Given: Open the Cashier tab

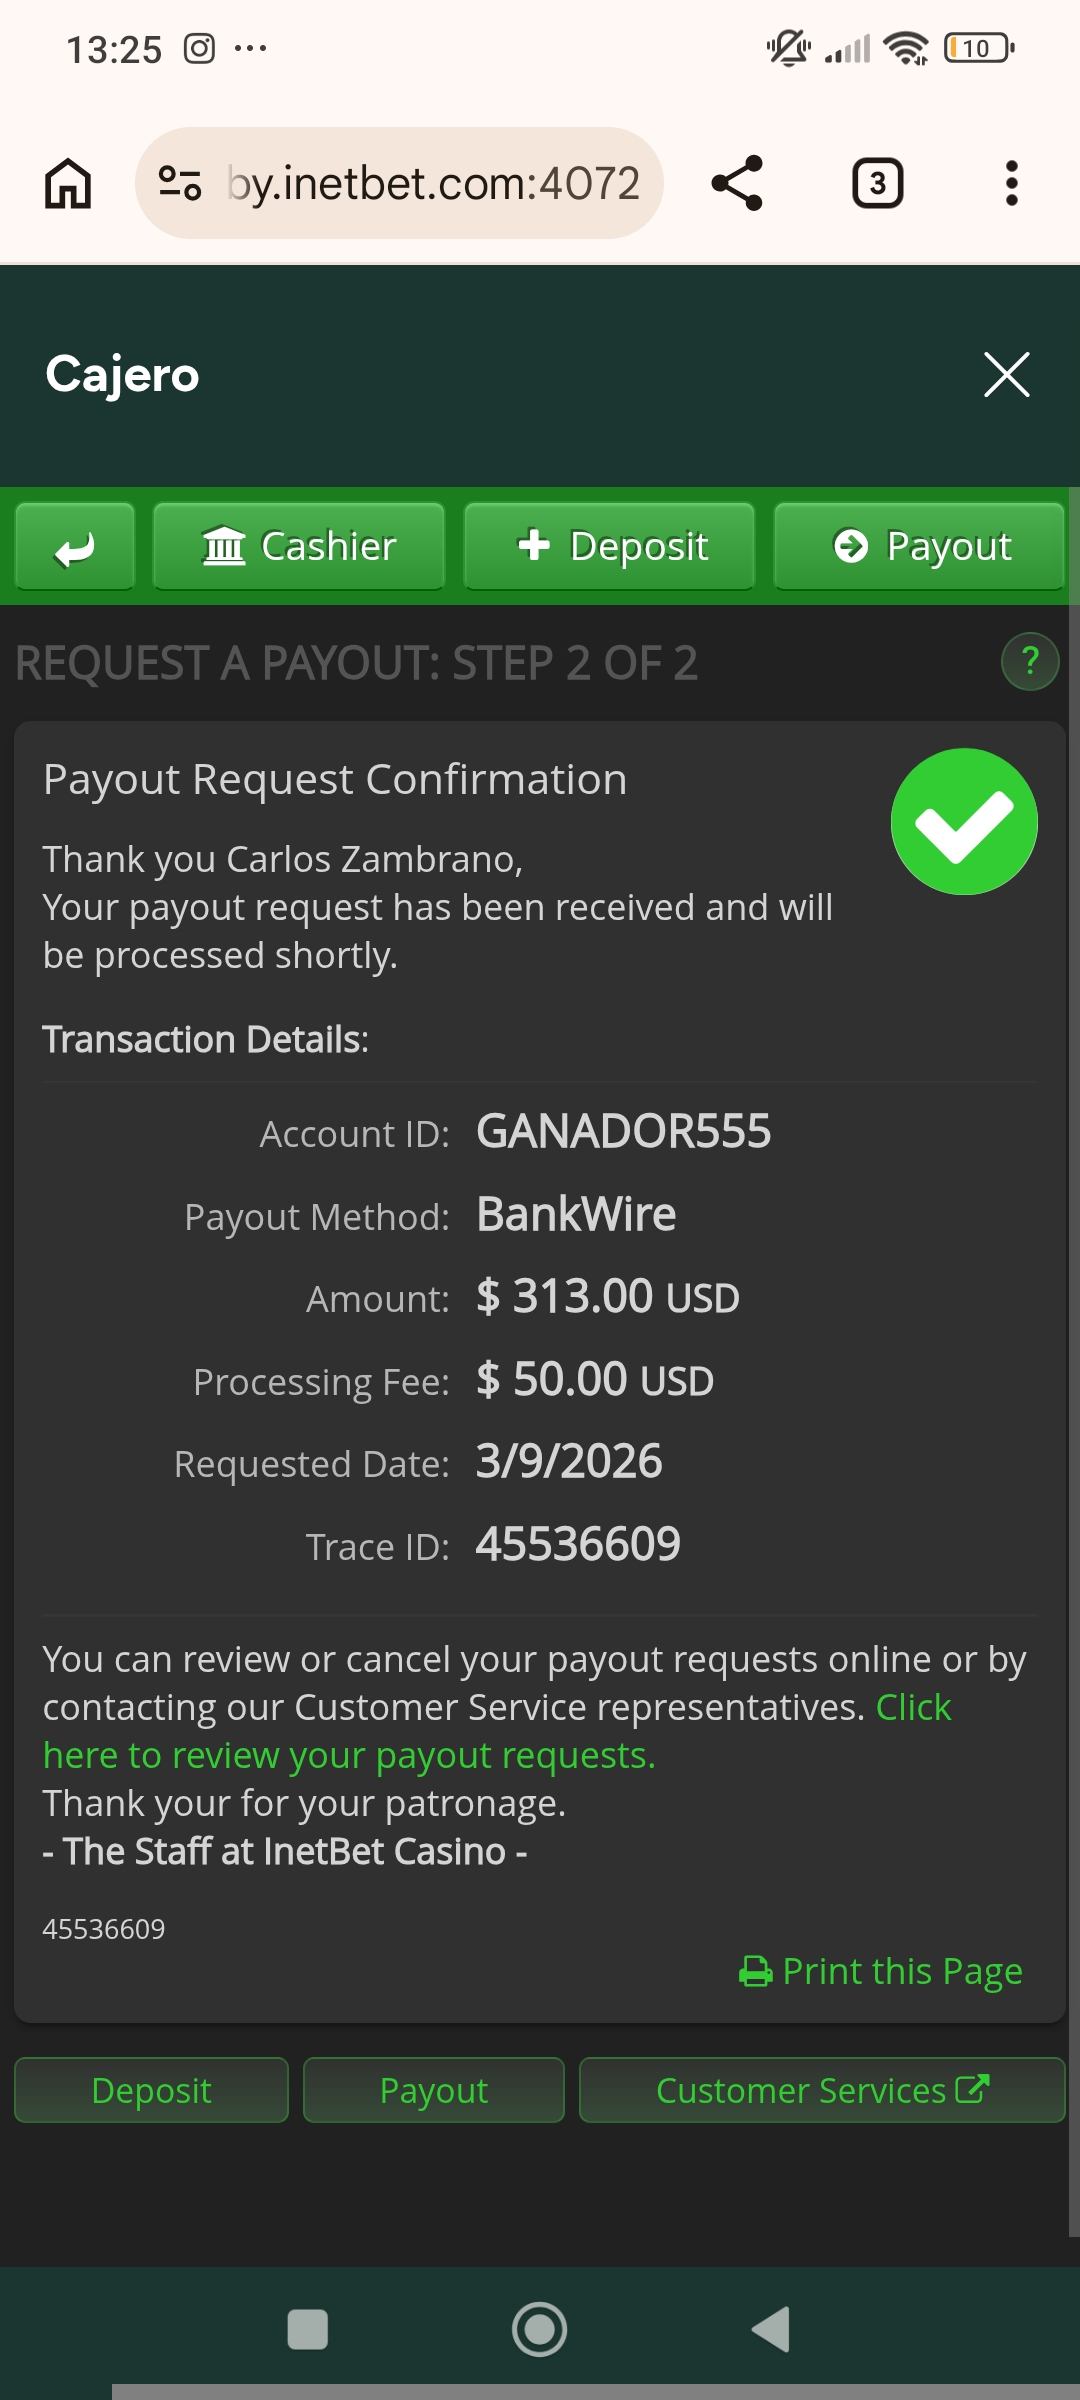Looking at the screenshot, I should [299, 546].
